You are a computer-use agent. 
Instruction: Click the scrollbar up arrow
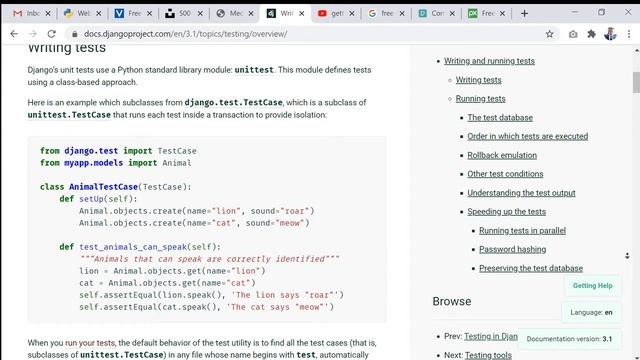(636, 51)
